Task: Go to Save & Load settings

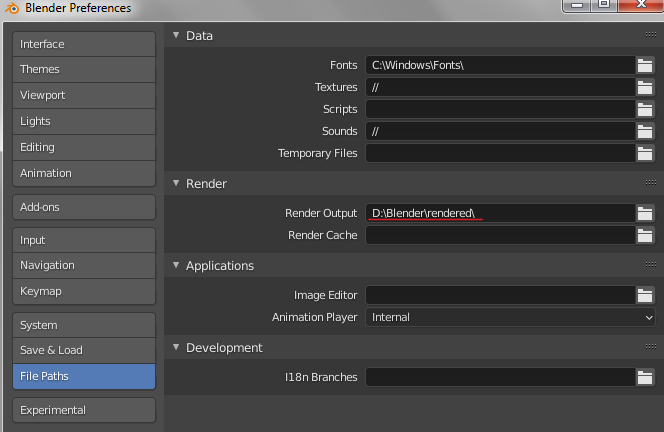Action: tap(84, 351)
